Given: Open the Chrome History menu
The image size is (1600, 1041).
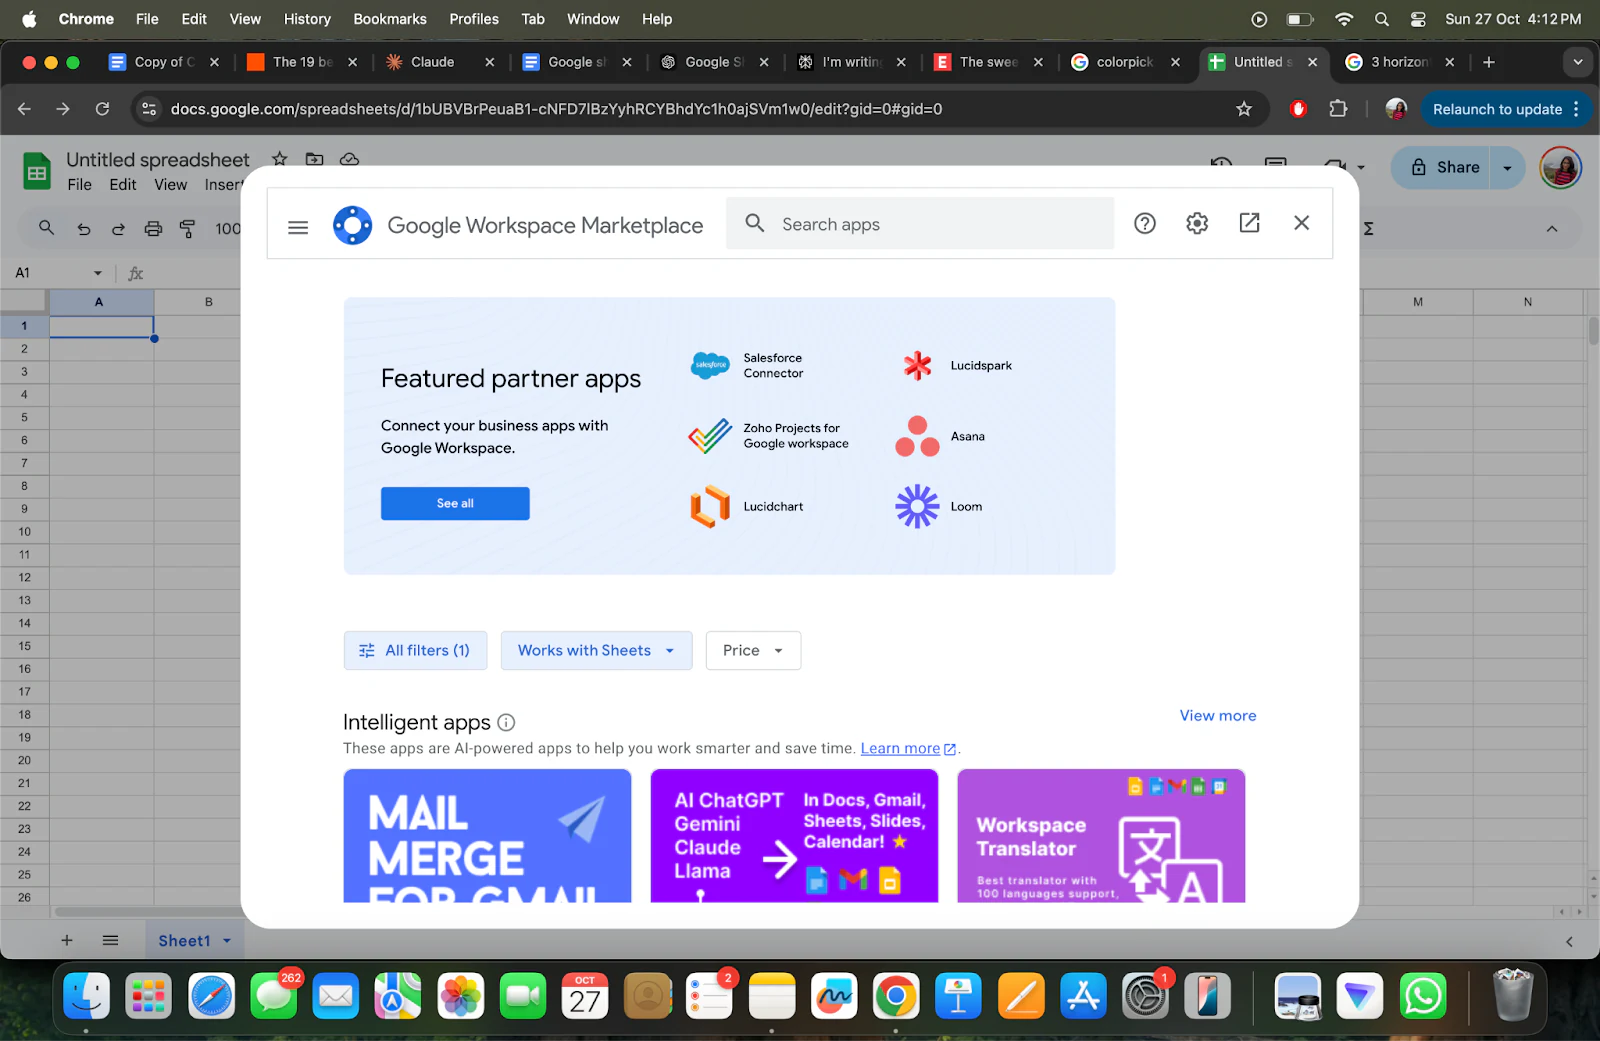Looking at the screenshot, I should [x=307, y=19].
